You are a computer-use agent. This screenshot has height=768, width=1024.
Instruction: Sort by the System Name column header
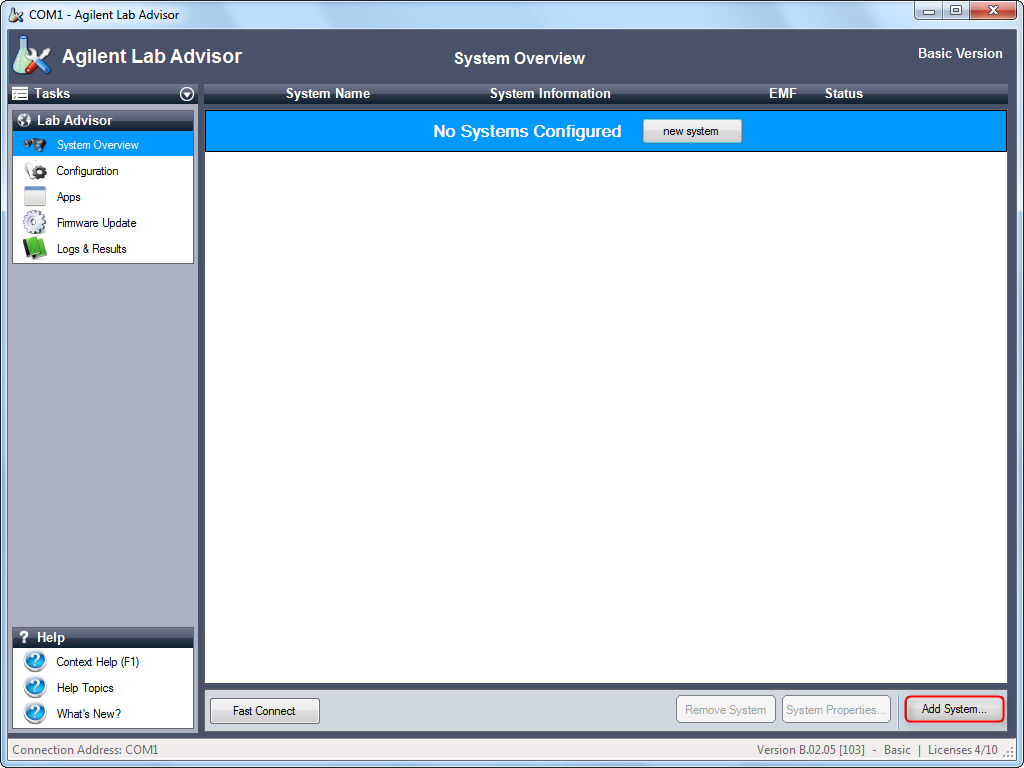[327, 94]
